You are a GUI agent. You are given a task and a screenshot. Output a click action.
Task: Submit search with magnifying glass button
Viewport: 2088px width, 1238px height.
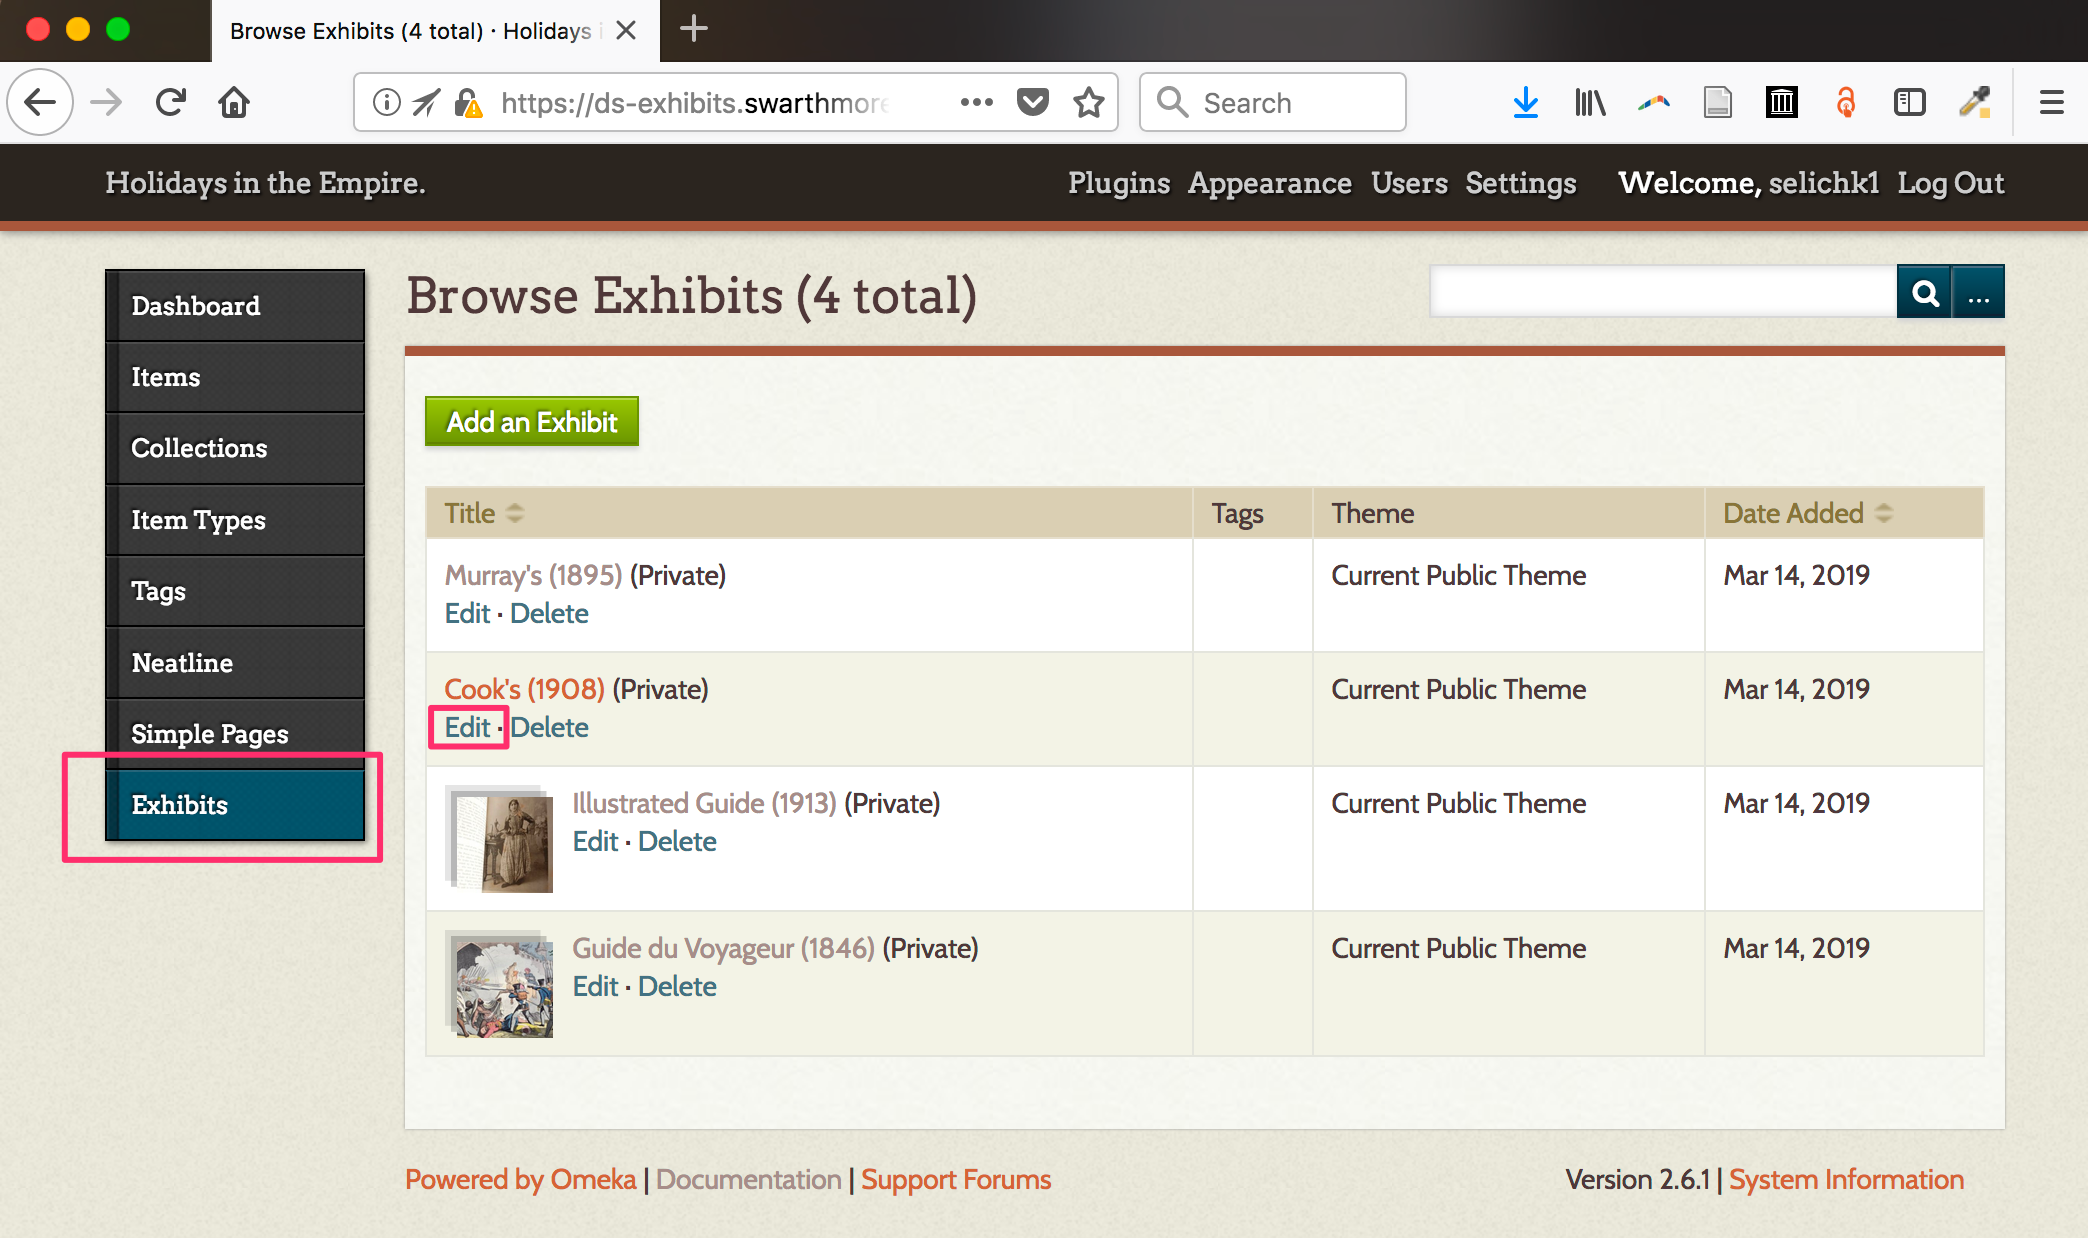(x=1924, y=293)
